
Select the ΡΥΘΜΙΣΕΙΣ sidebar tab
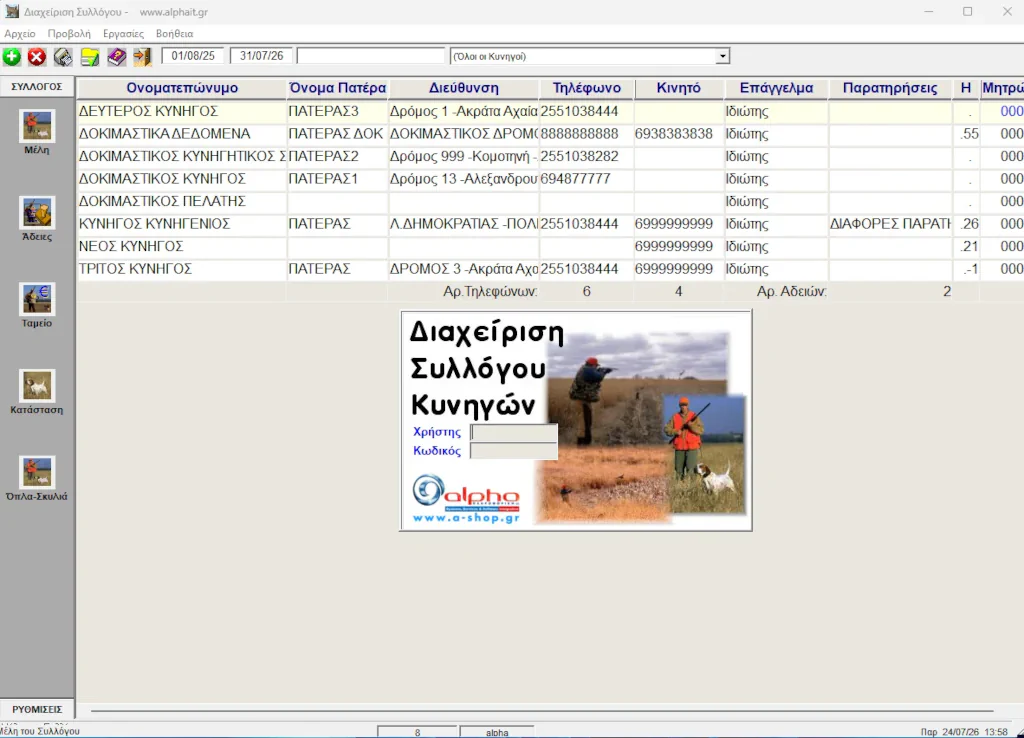37,709
